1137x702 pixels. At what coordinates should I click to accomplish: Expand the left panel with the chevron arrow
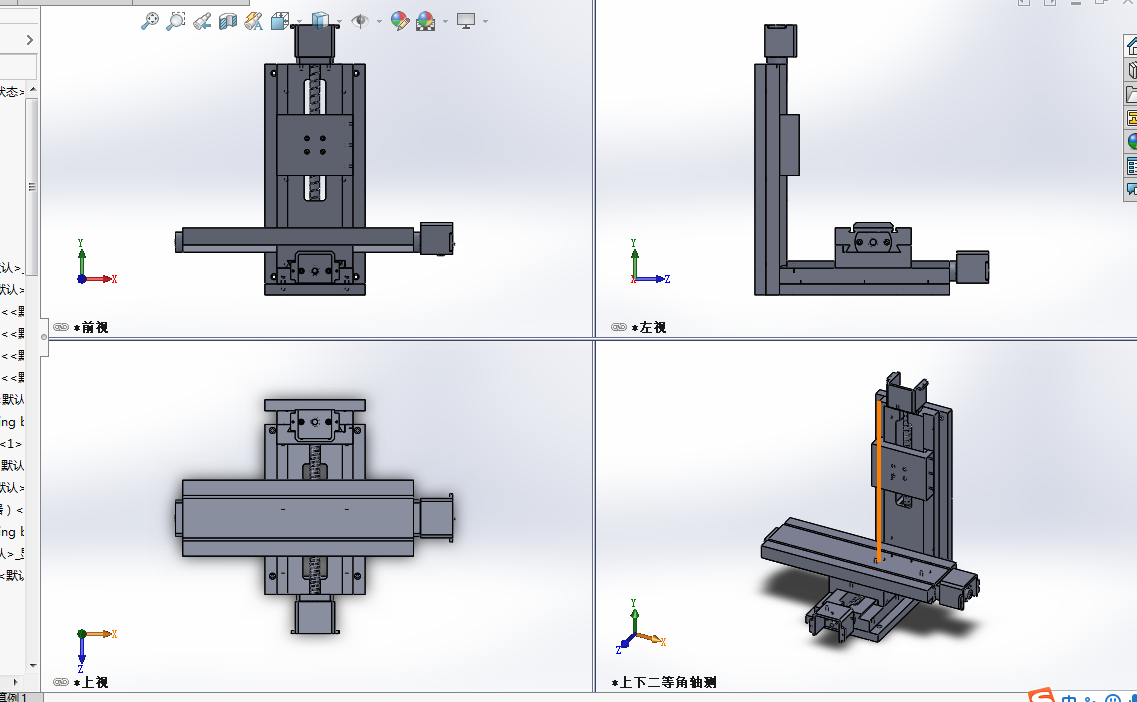30,40
